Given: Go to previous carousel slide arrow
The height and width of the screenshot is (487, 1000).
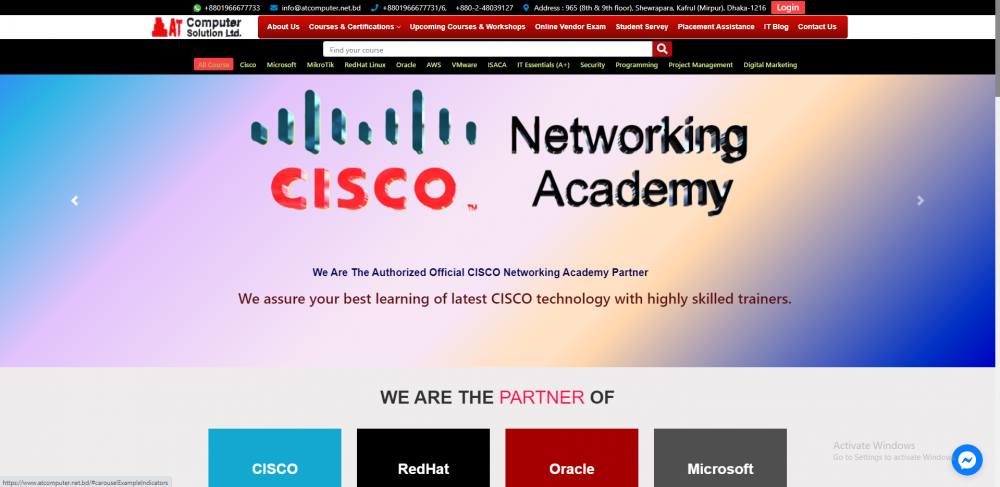Looking at the screenshot, I should pos(75,200).
